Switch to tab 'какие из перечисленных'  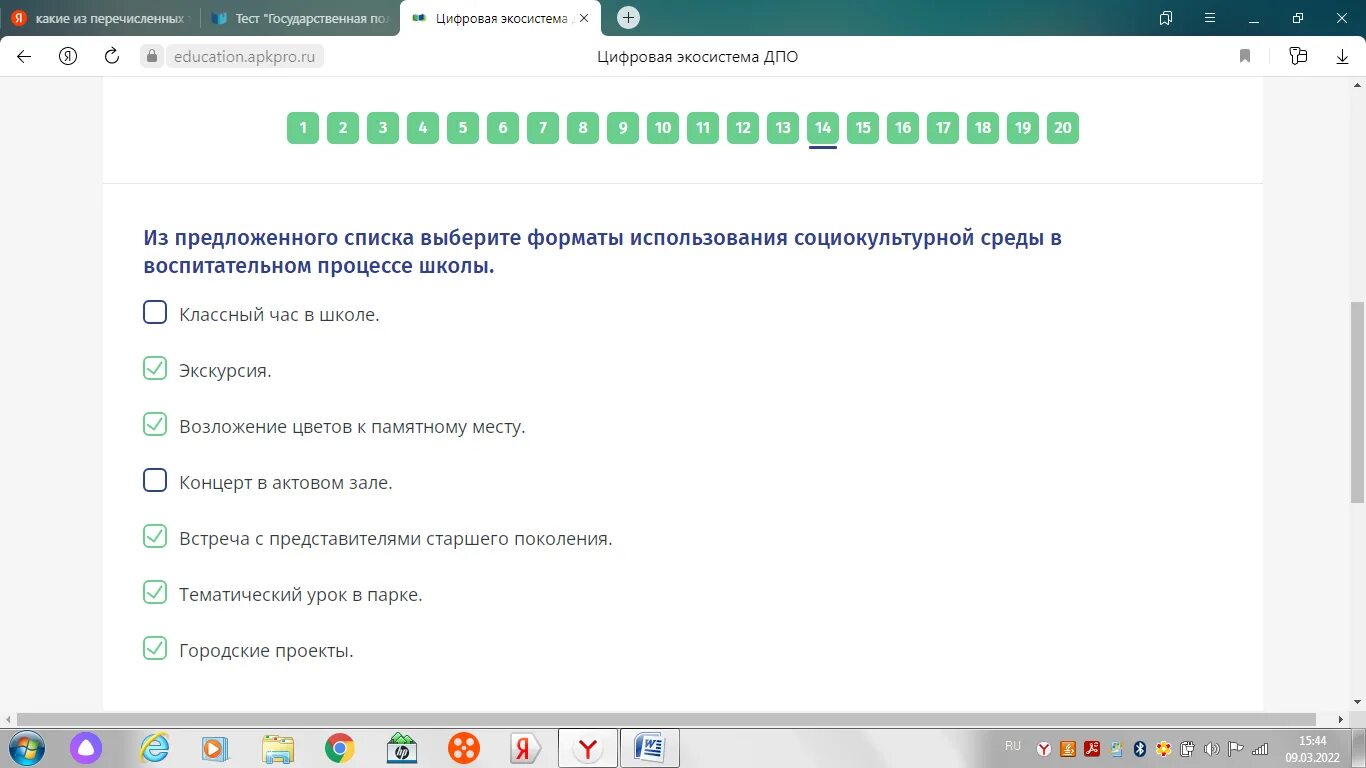[x=98, y=18]
